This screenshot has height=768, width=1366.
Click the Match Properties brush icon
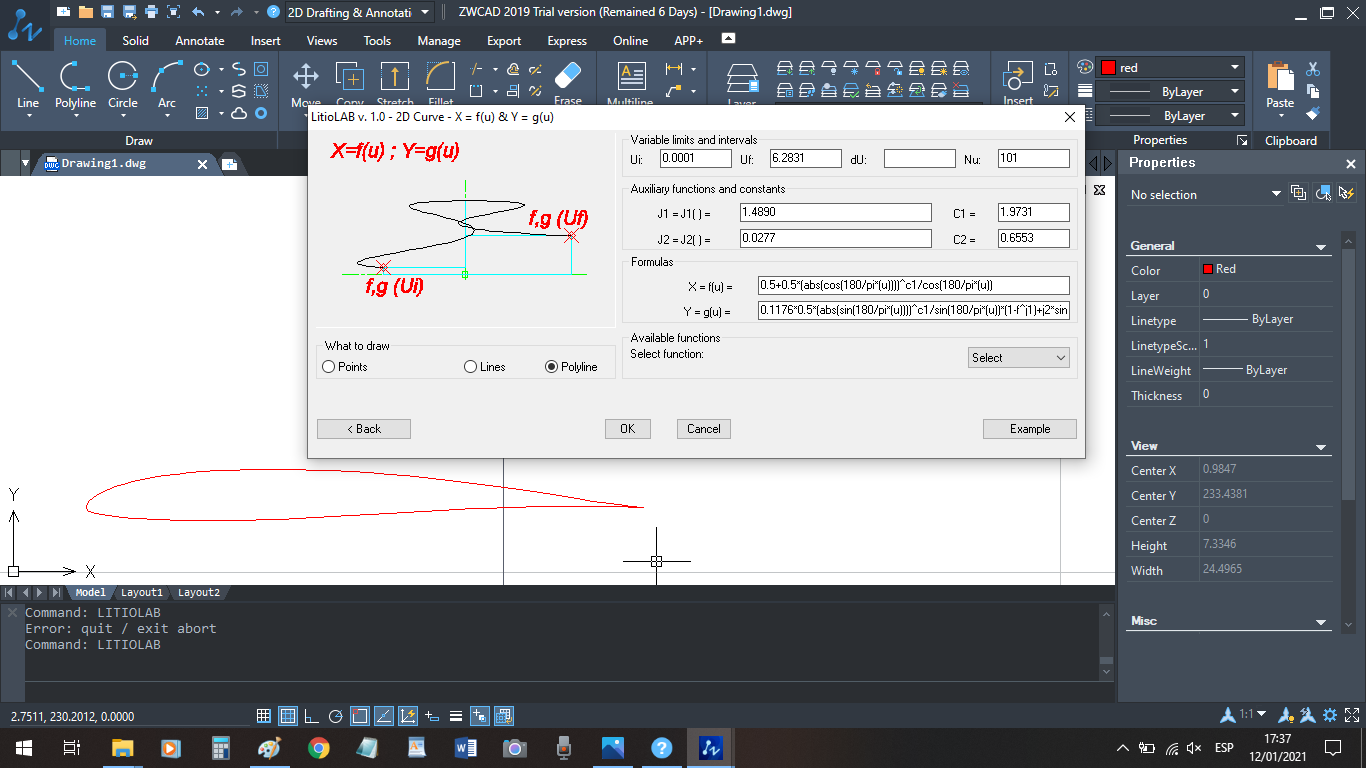(1313, 113)
